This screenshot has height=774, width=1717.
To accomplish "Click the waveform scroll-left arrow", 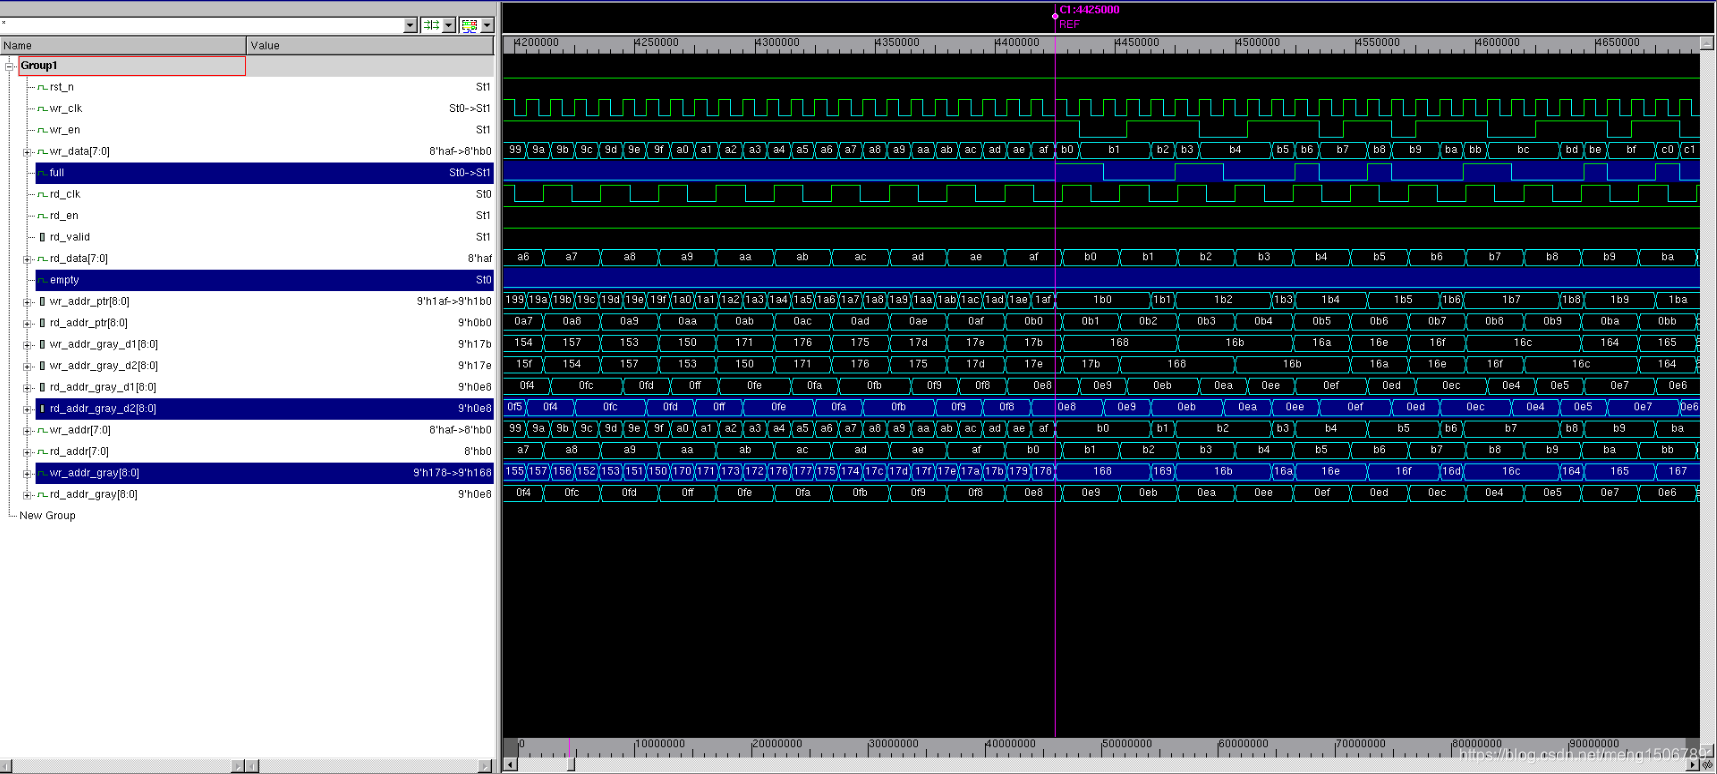I will pos(510,765).
